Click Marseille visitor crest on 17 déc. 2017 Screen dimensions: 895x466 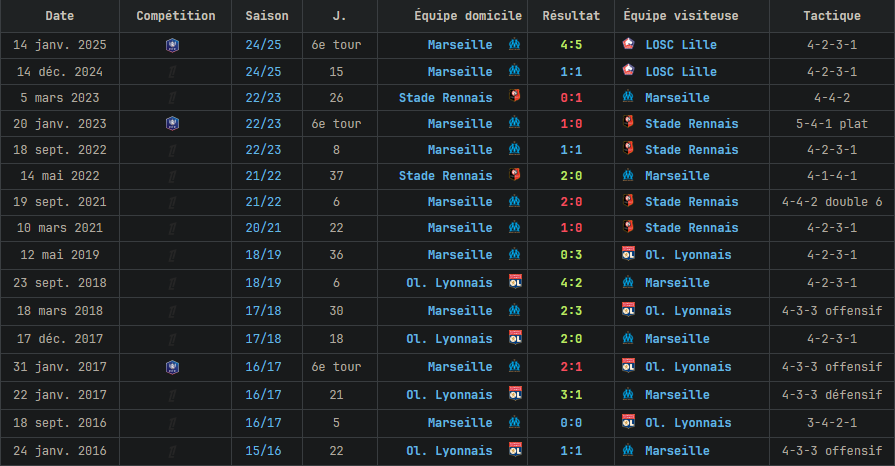click(628, 338)
